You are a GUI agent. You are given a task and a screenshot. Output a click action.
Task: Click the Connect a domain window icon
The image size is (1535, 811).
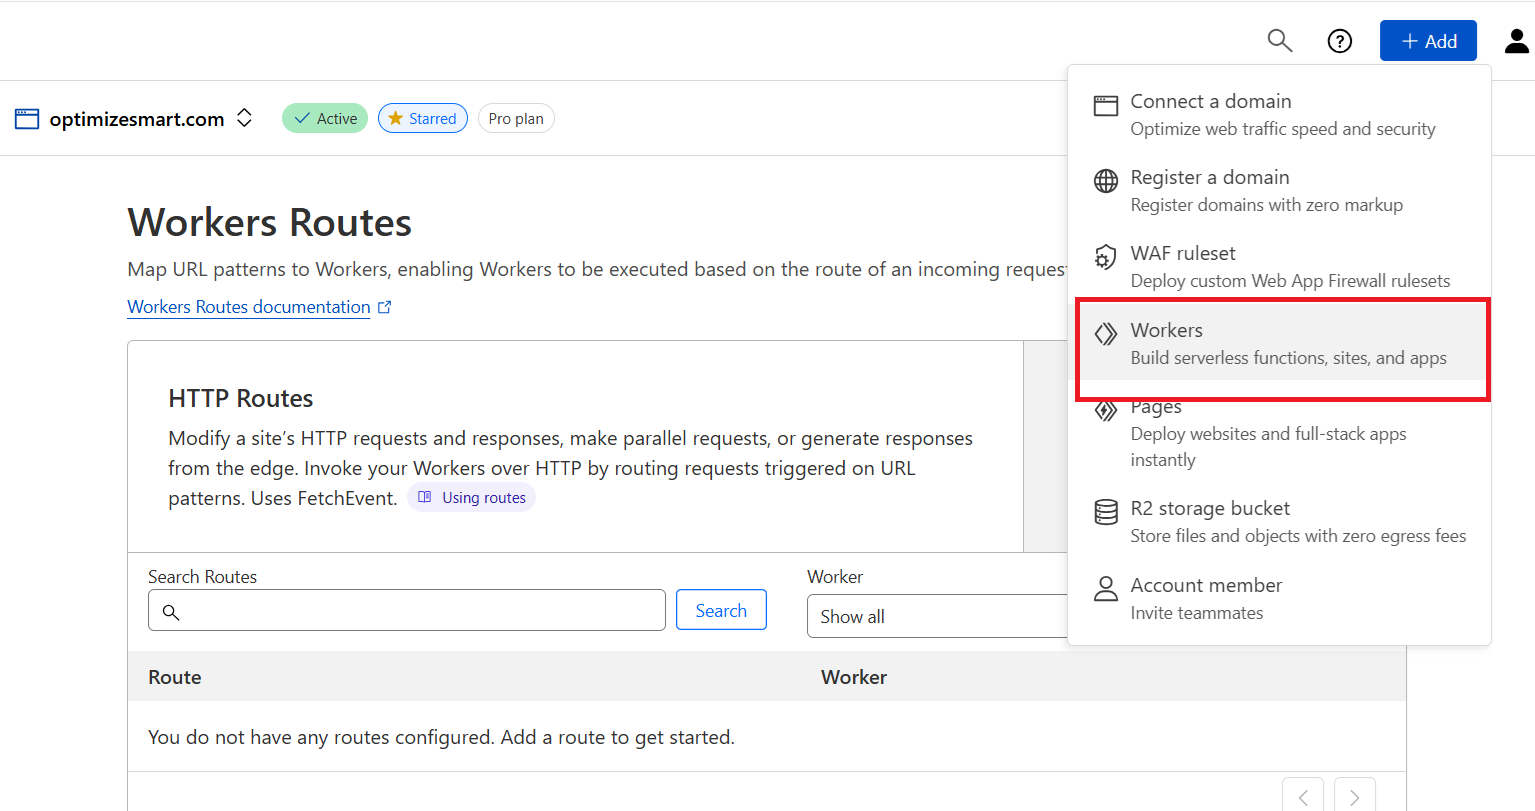1105,106
